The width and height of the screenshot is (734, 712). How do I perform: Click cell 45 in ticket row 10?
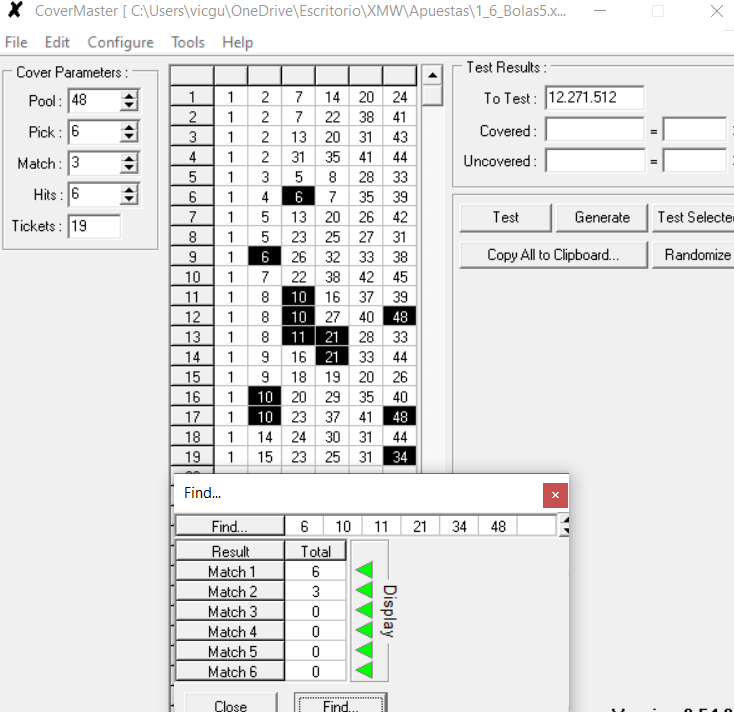[400, 277]
